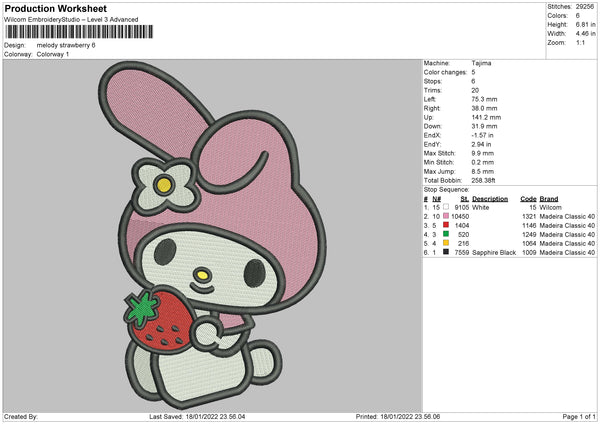Screen dimensions: 600x424
Task: Click the 'Color changes:' label
Action: 445,72
